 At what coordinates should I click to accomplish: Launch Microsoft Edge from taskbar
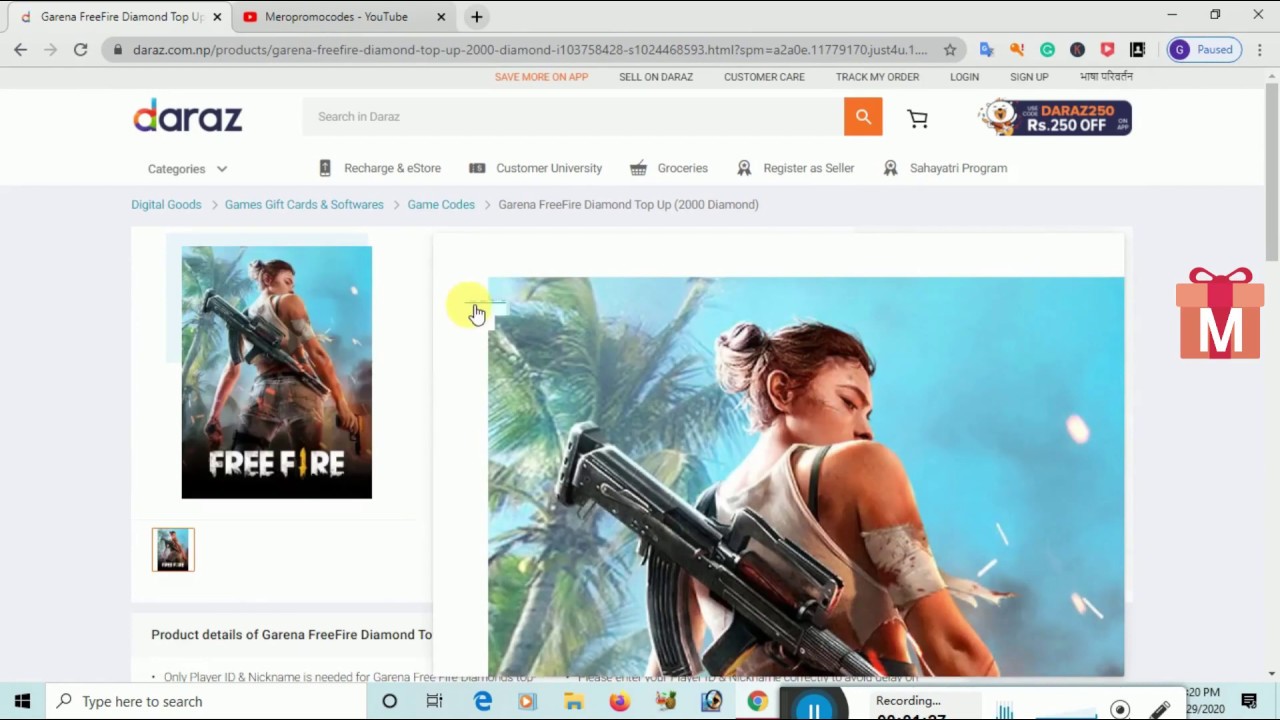(482, 701)
